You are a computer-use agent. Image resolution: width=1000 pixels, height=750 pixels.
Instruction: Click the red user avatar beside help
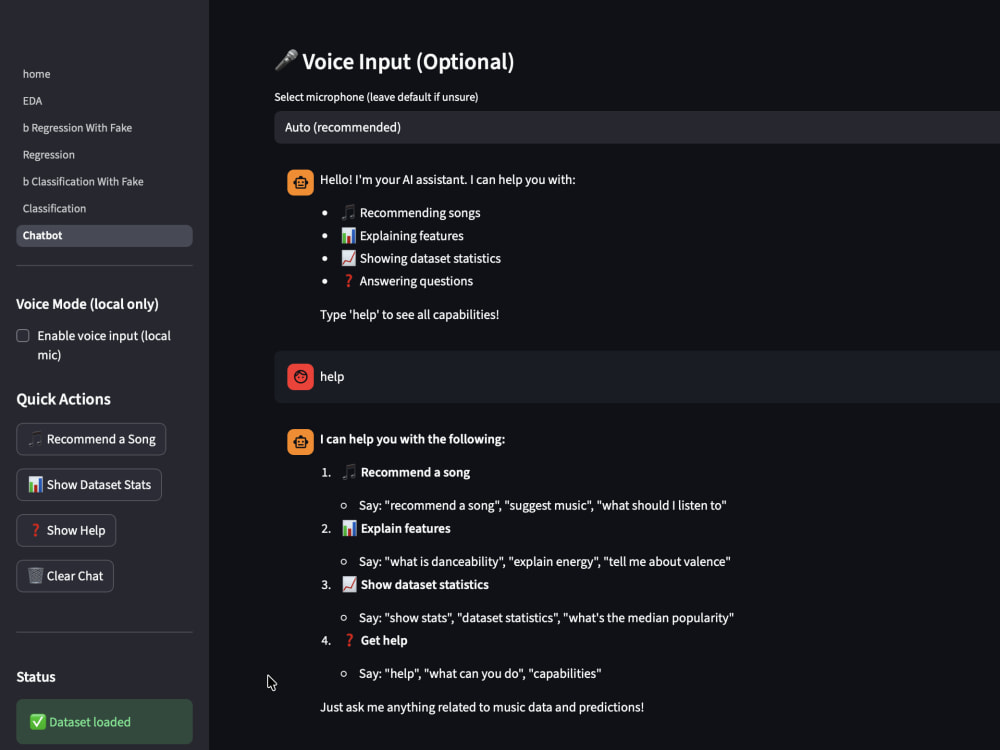[x=300, y=376]
